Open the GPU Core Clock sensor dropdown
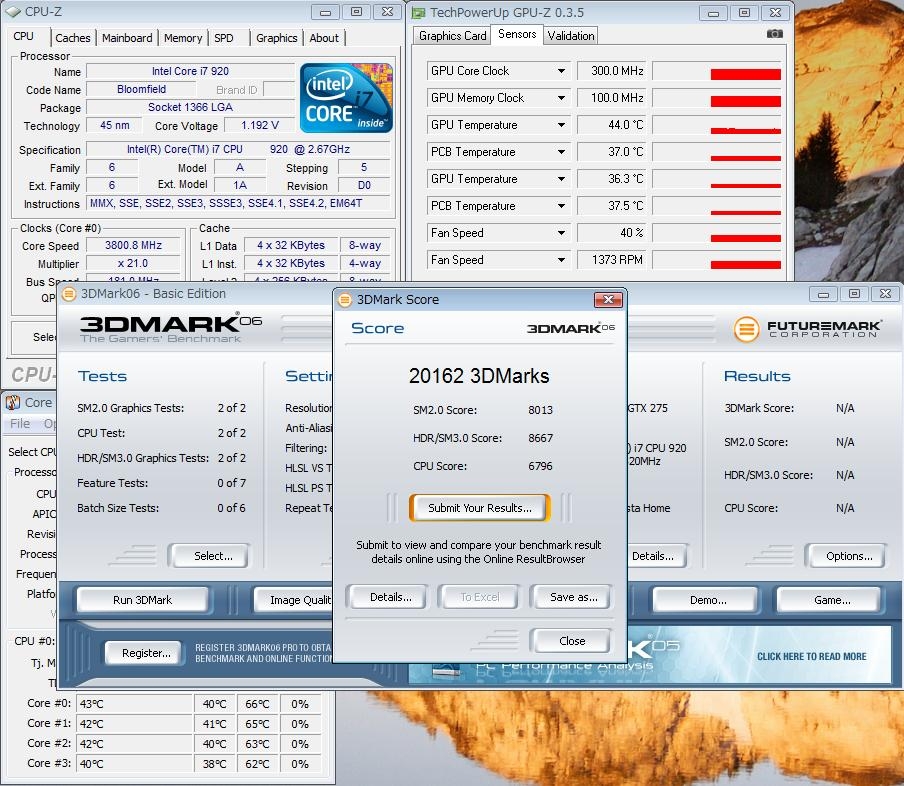904x786 pixels. pyautogui.click(x=561, y=71)
